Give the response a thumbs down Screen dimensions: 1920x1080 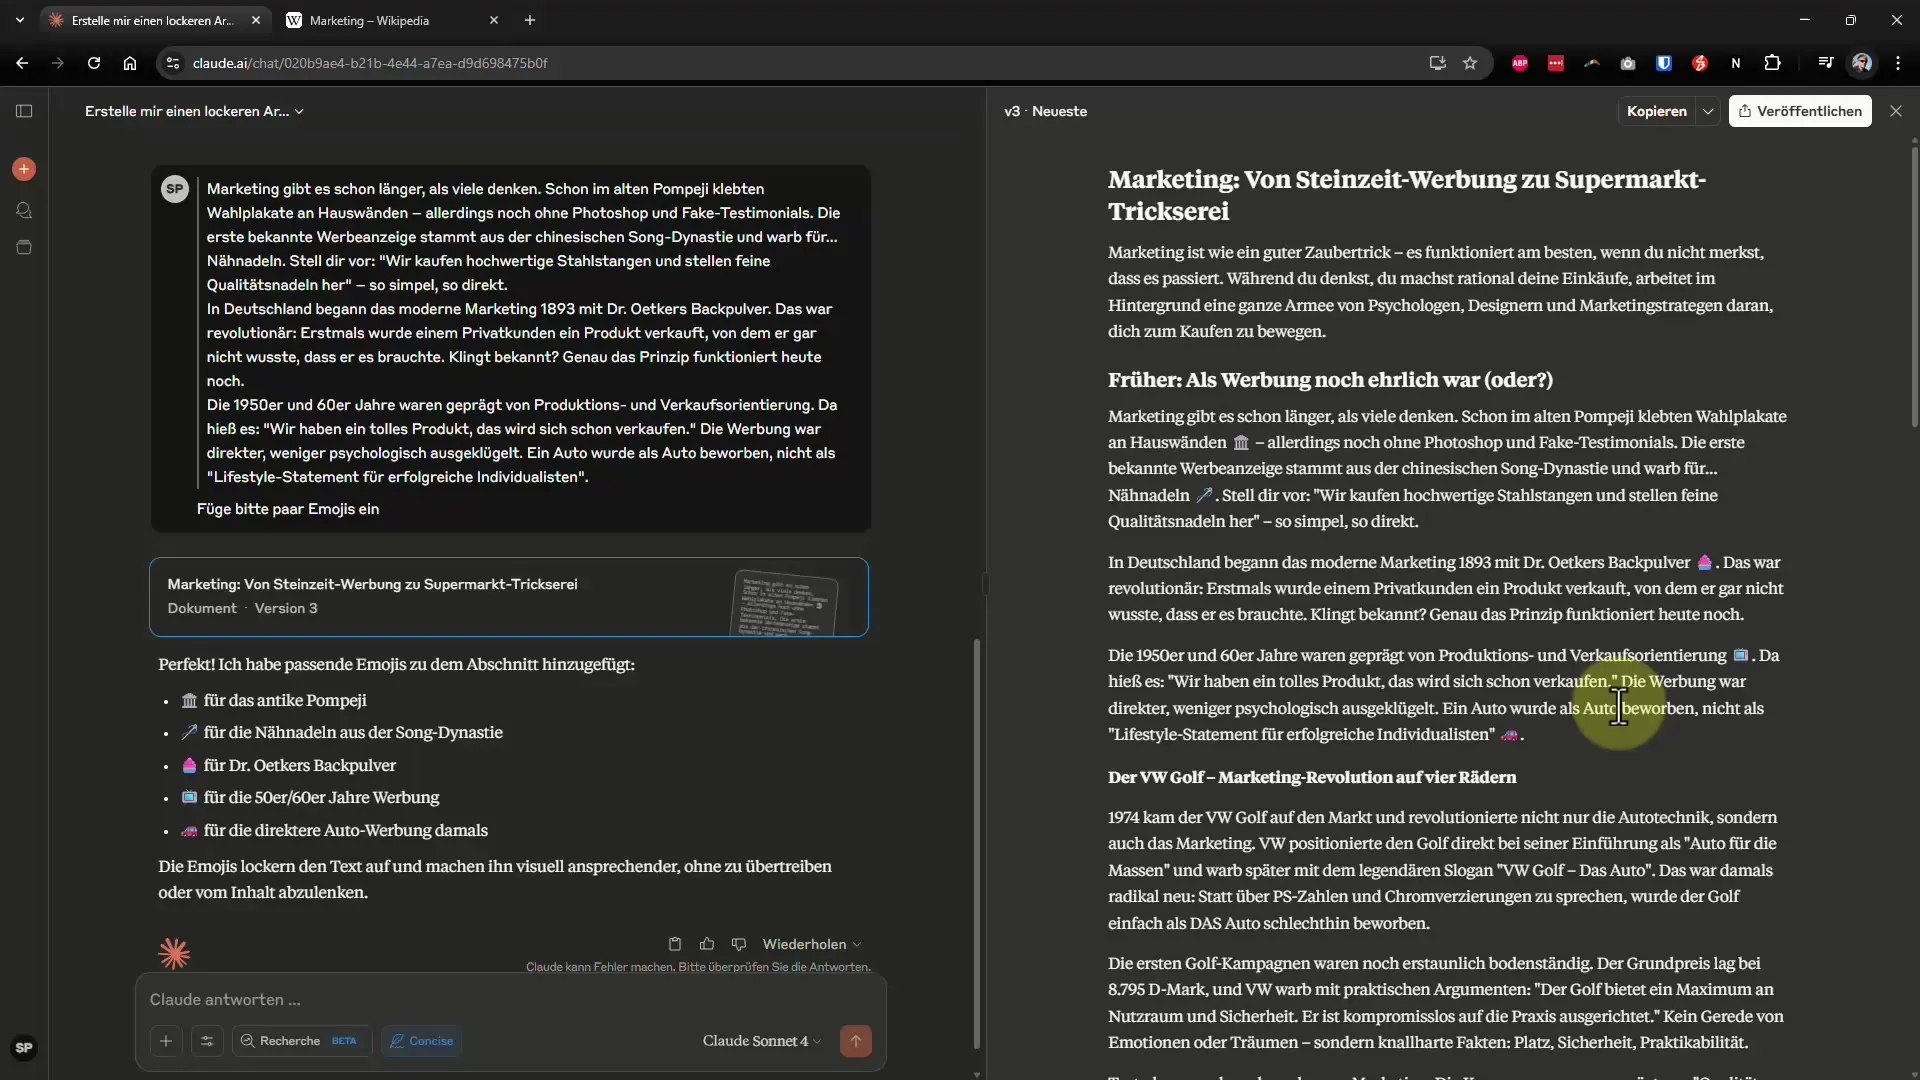[x=739, y=944]
